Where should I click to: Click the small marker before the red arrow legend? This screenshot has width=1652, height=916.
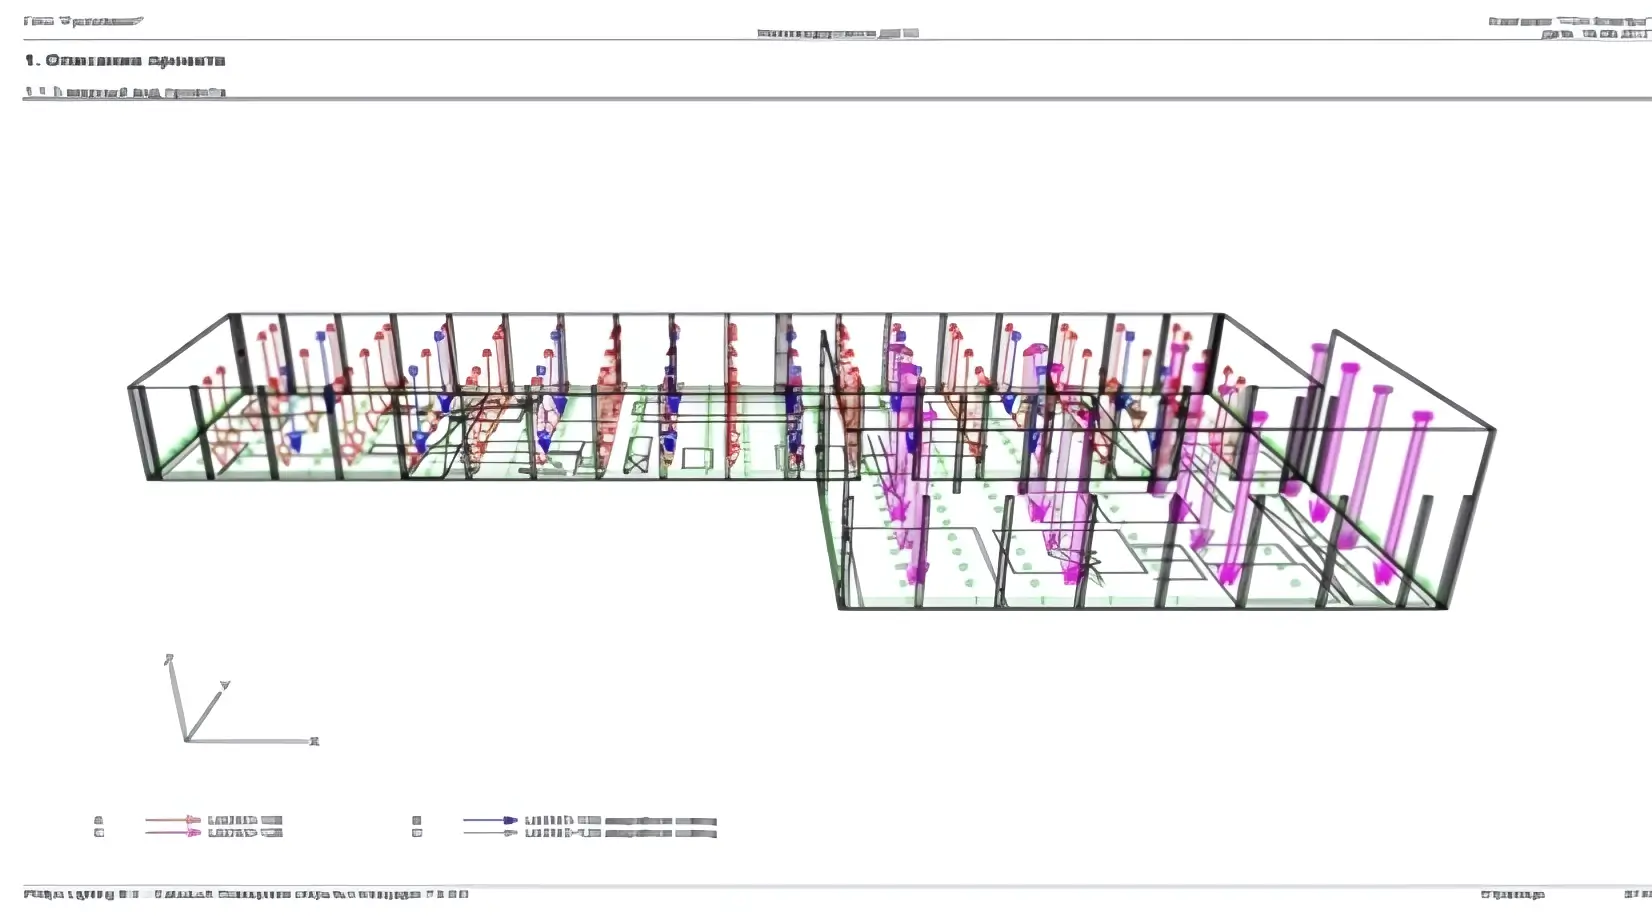(x=99, y=820)
